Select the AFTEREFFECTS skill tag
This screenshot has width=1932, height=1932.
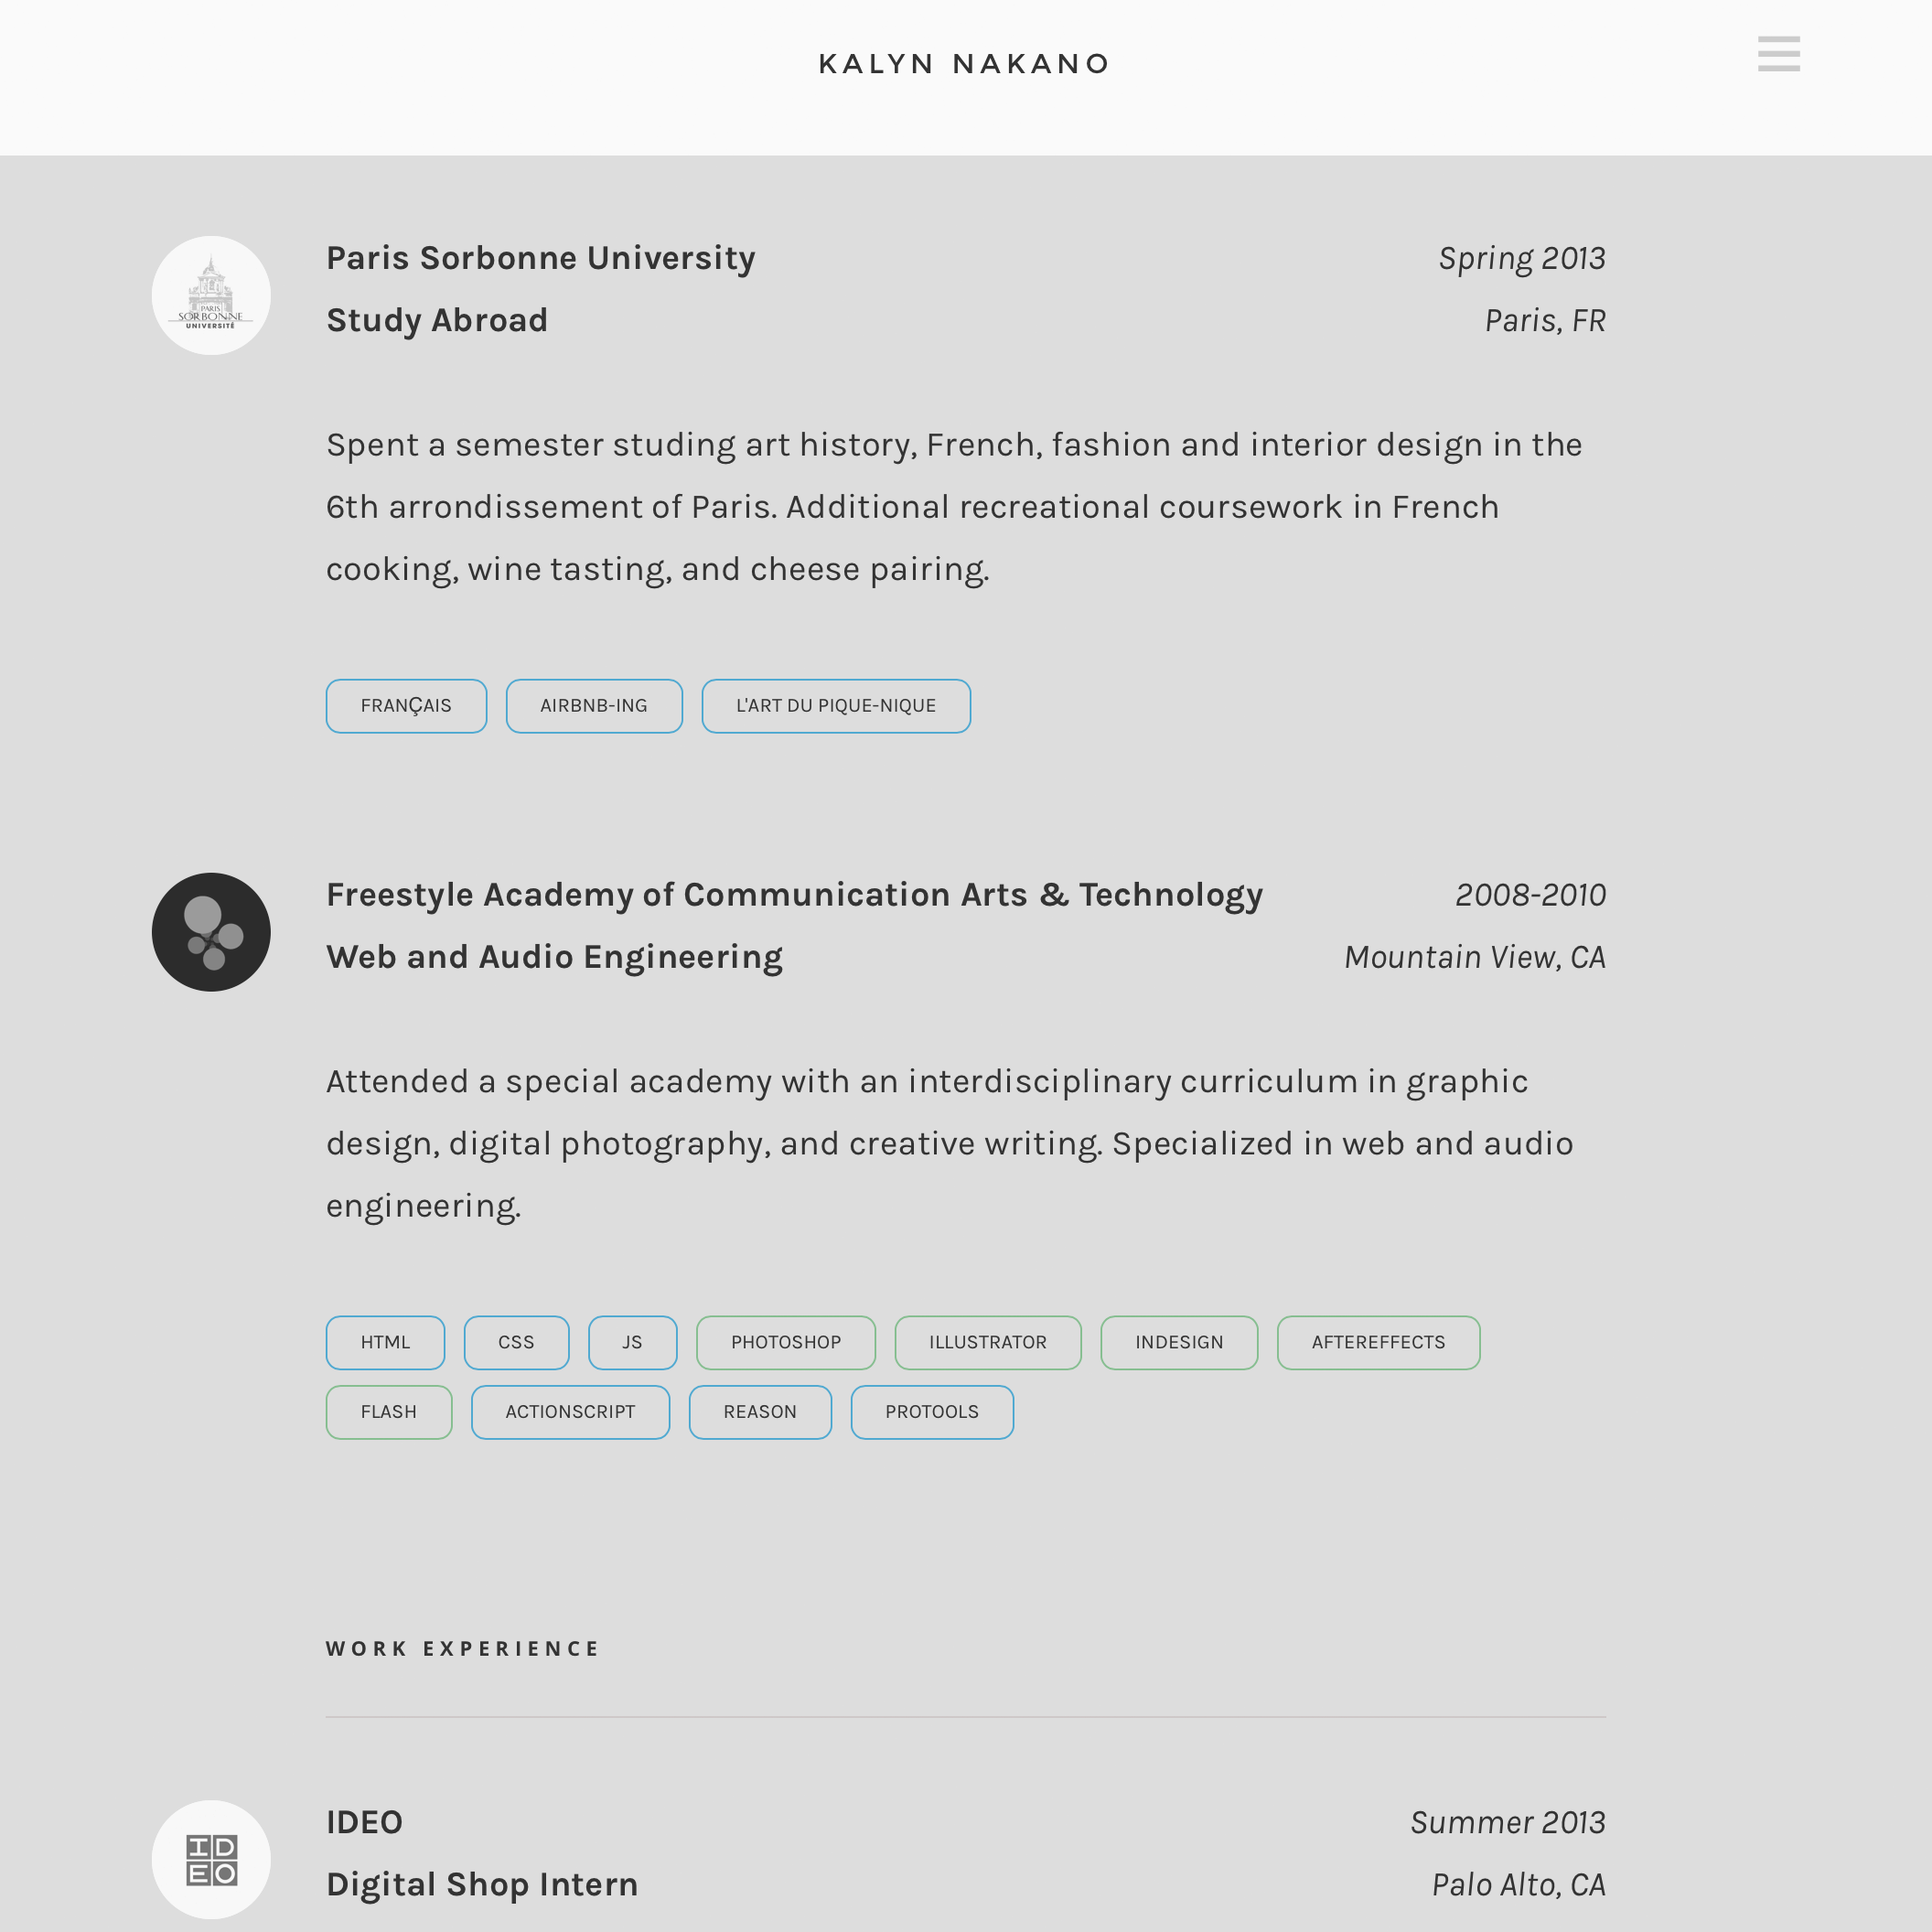(x=1378, y=1342)
